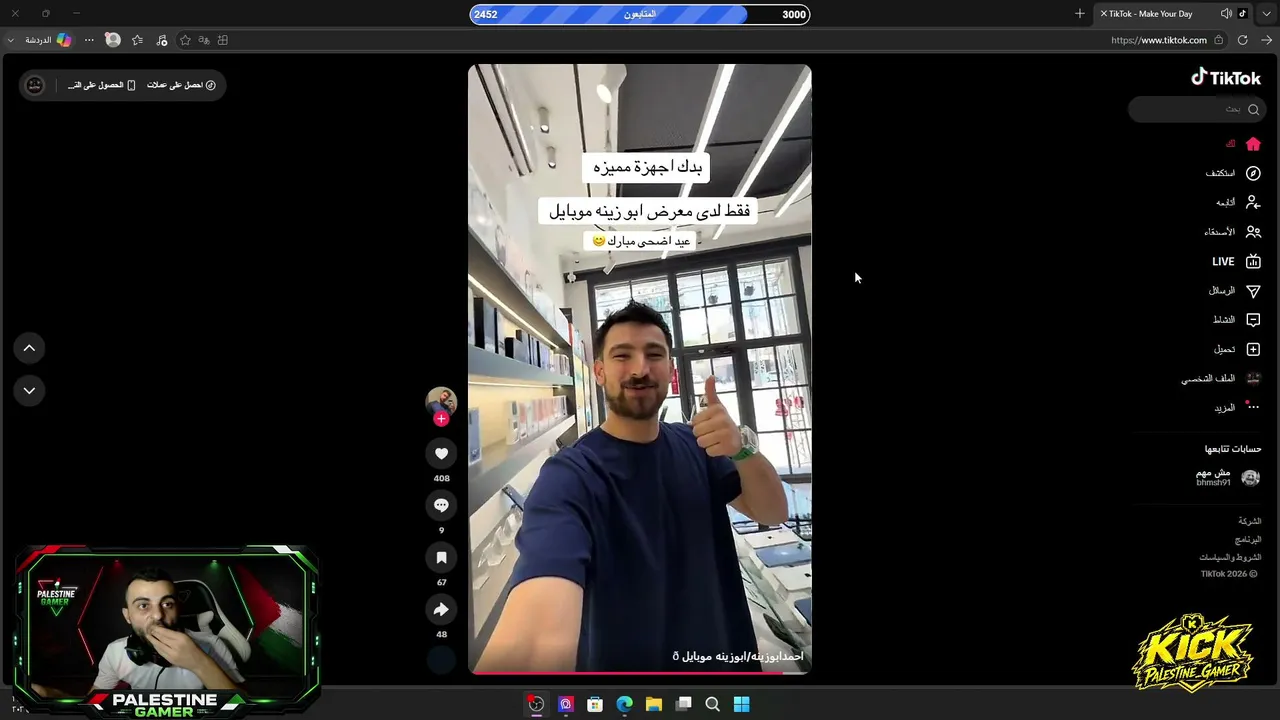Follow the creator with the red plus badge
This screenshot has height=720, width=1280.
pyautogui.click(x=441, y=419)
